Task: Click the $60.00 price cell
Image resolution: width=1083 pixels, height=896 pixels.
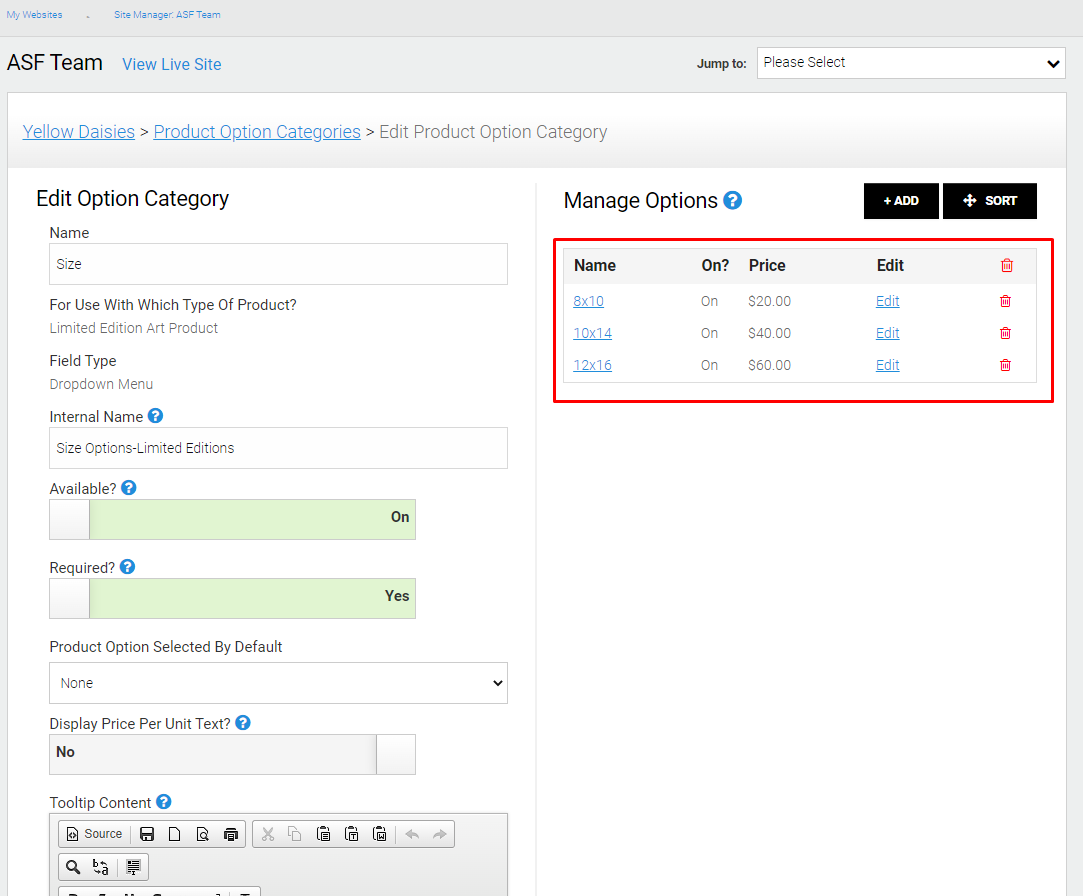Action: click(x=769, y=365)
